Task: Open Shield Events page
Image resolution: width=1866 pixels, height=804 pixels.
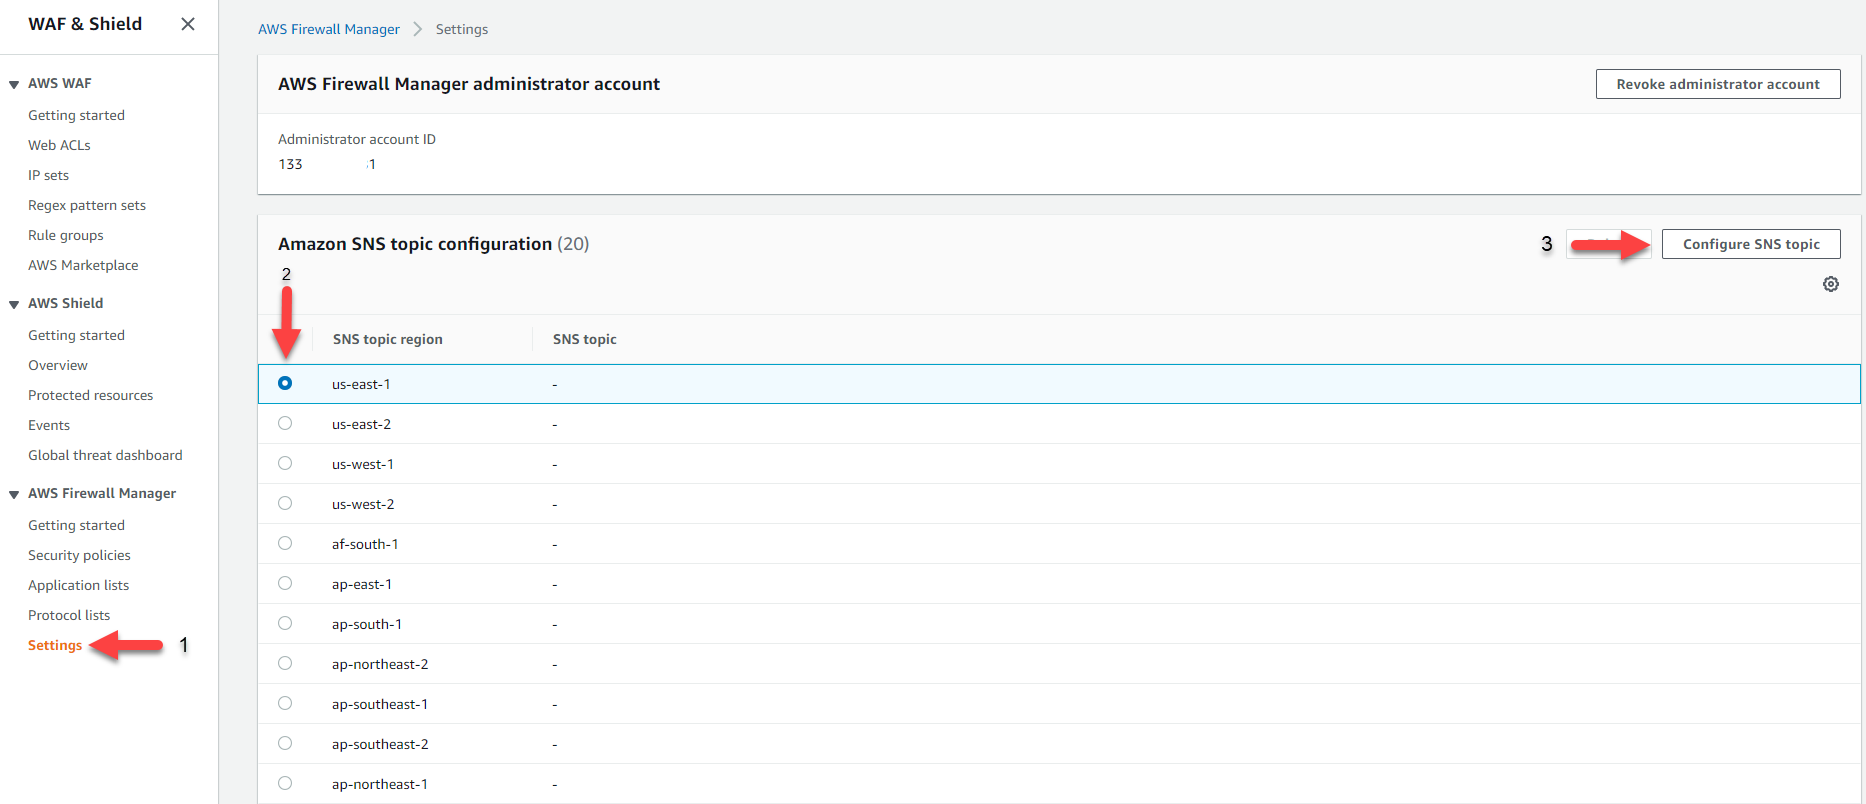Action: coord(49,425)
